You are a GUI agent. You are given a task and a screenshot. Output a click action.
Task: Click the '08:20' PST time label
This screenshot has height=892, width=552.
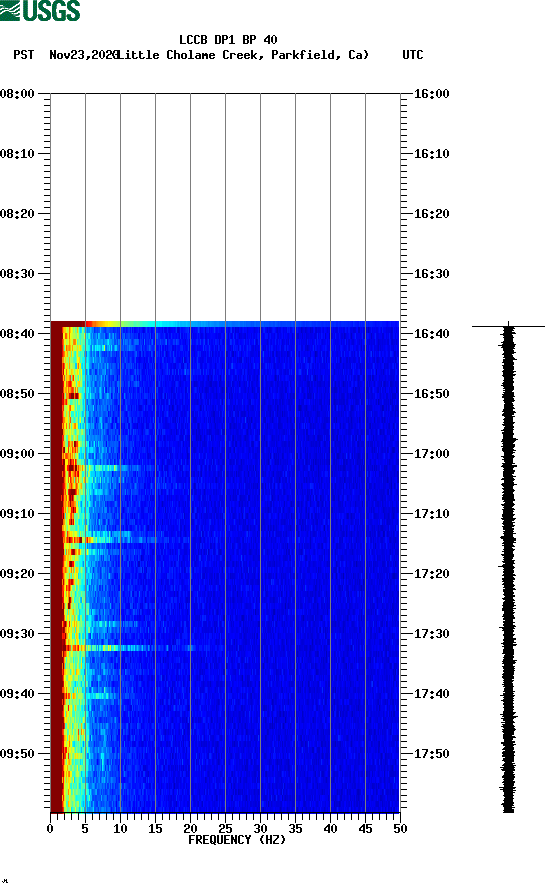(x=18, y=214)
